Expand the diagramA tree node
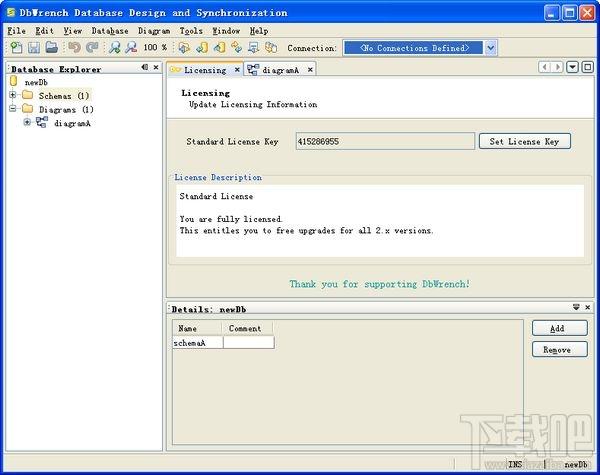The image size is (600, 475). tap(27, 122)
